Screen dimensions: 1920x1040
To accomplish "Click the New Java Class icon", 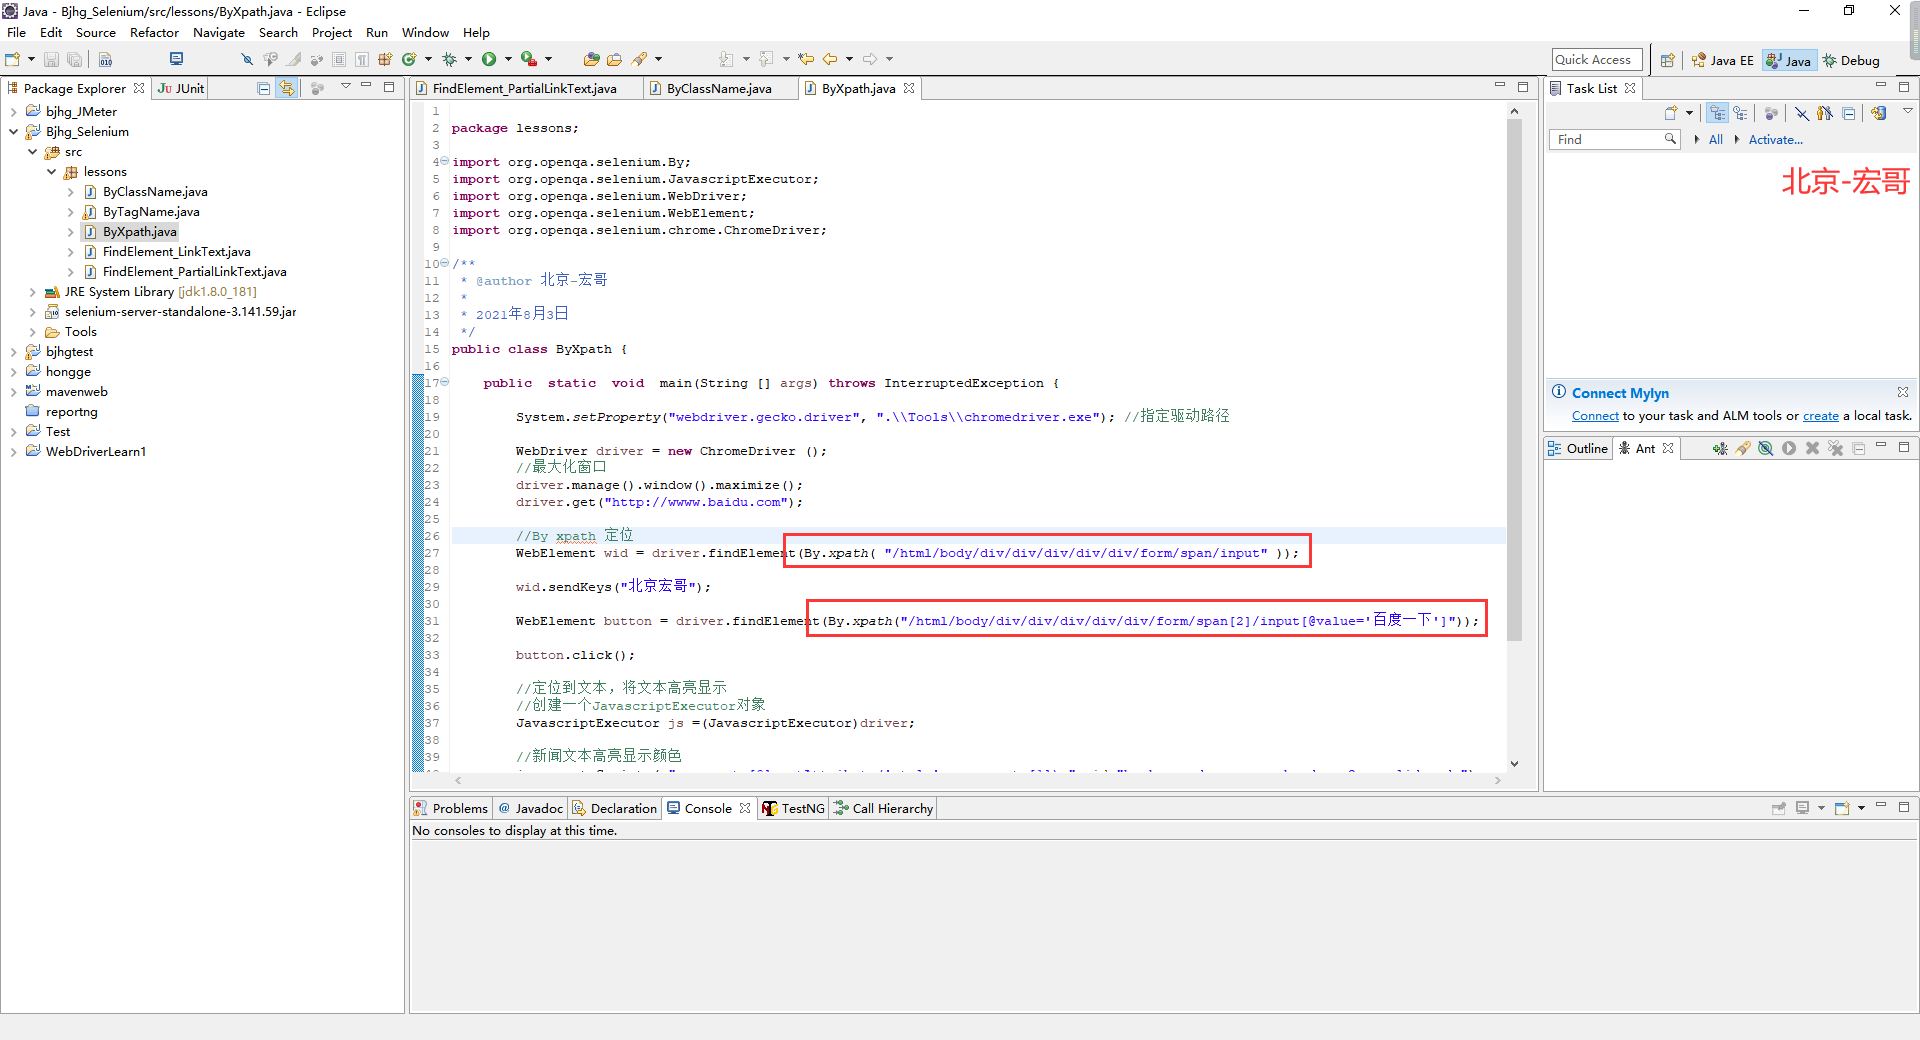I will point(409,59).
